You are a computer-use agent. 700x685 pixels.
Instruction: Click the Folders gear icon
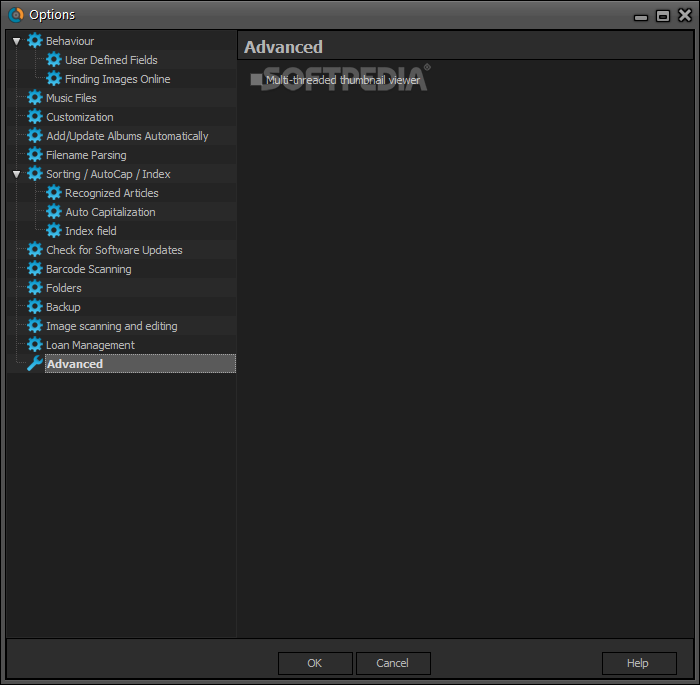pos(35,288)
